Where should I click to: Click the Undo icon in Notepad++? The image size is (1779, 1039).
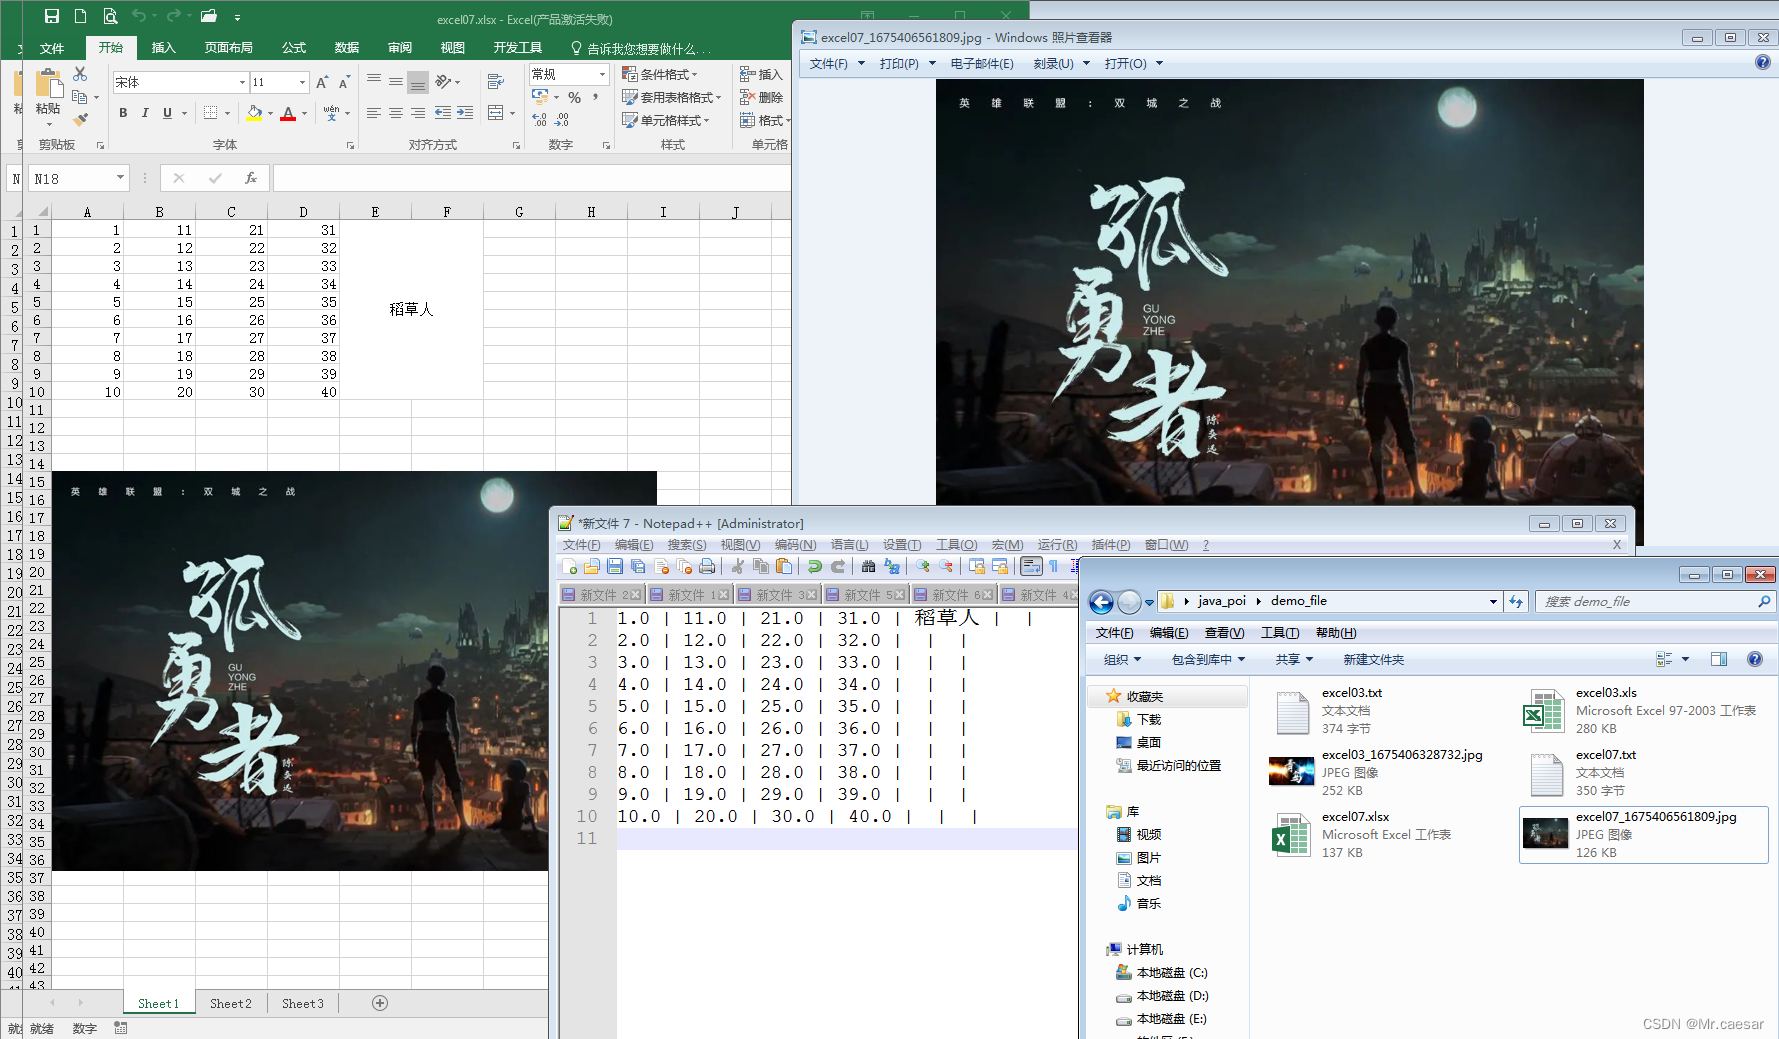click(x=815, y=567)
